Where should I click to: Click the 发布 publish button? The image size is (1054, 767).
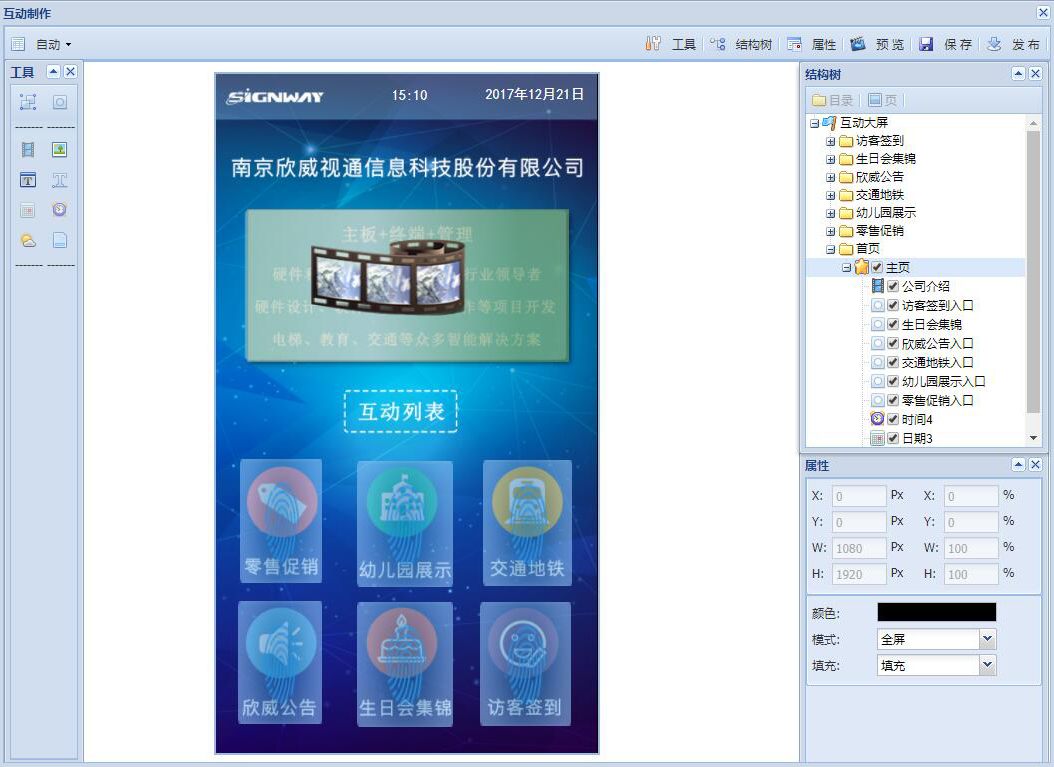tap(1014, 45)
